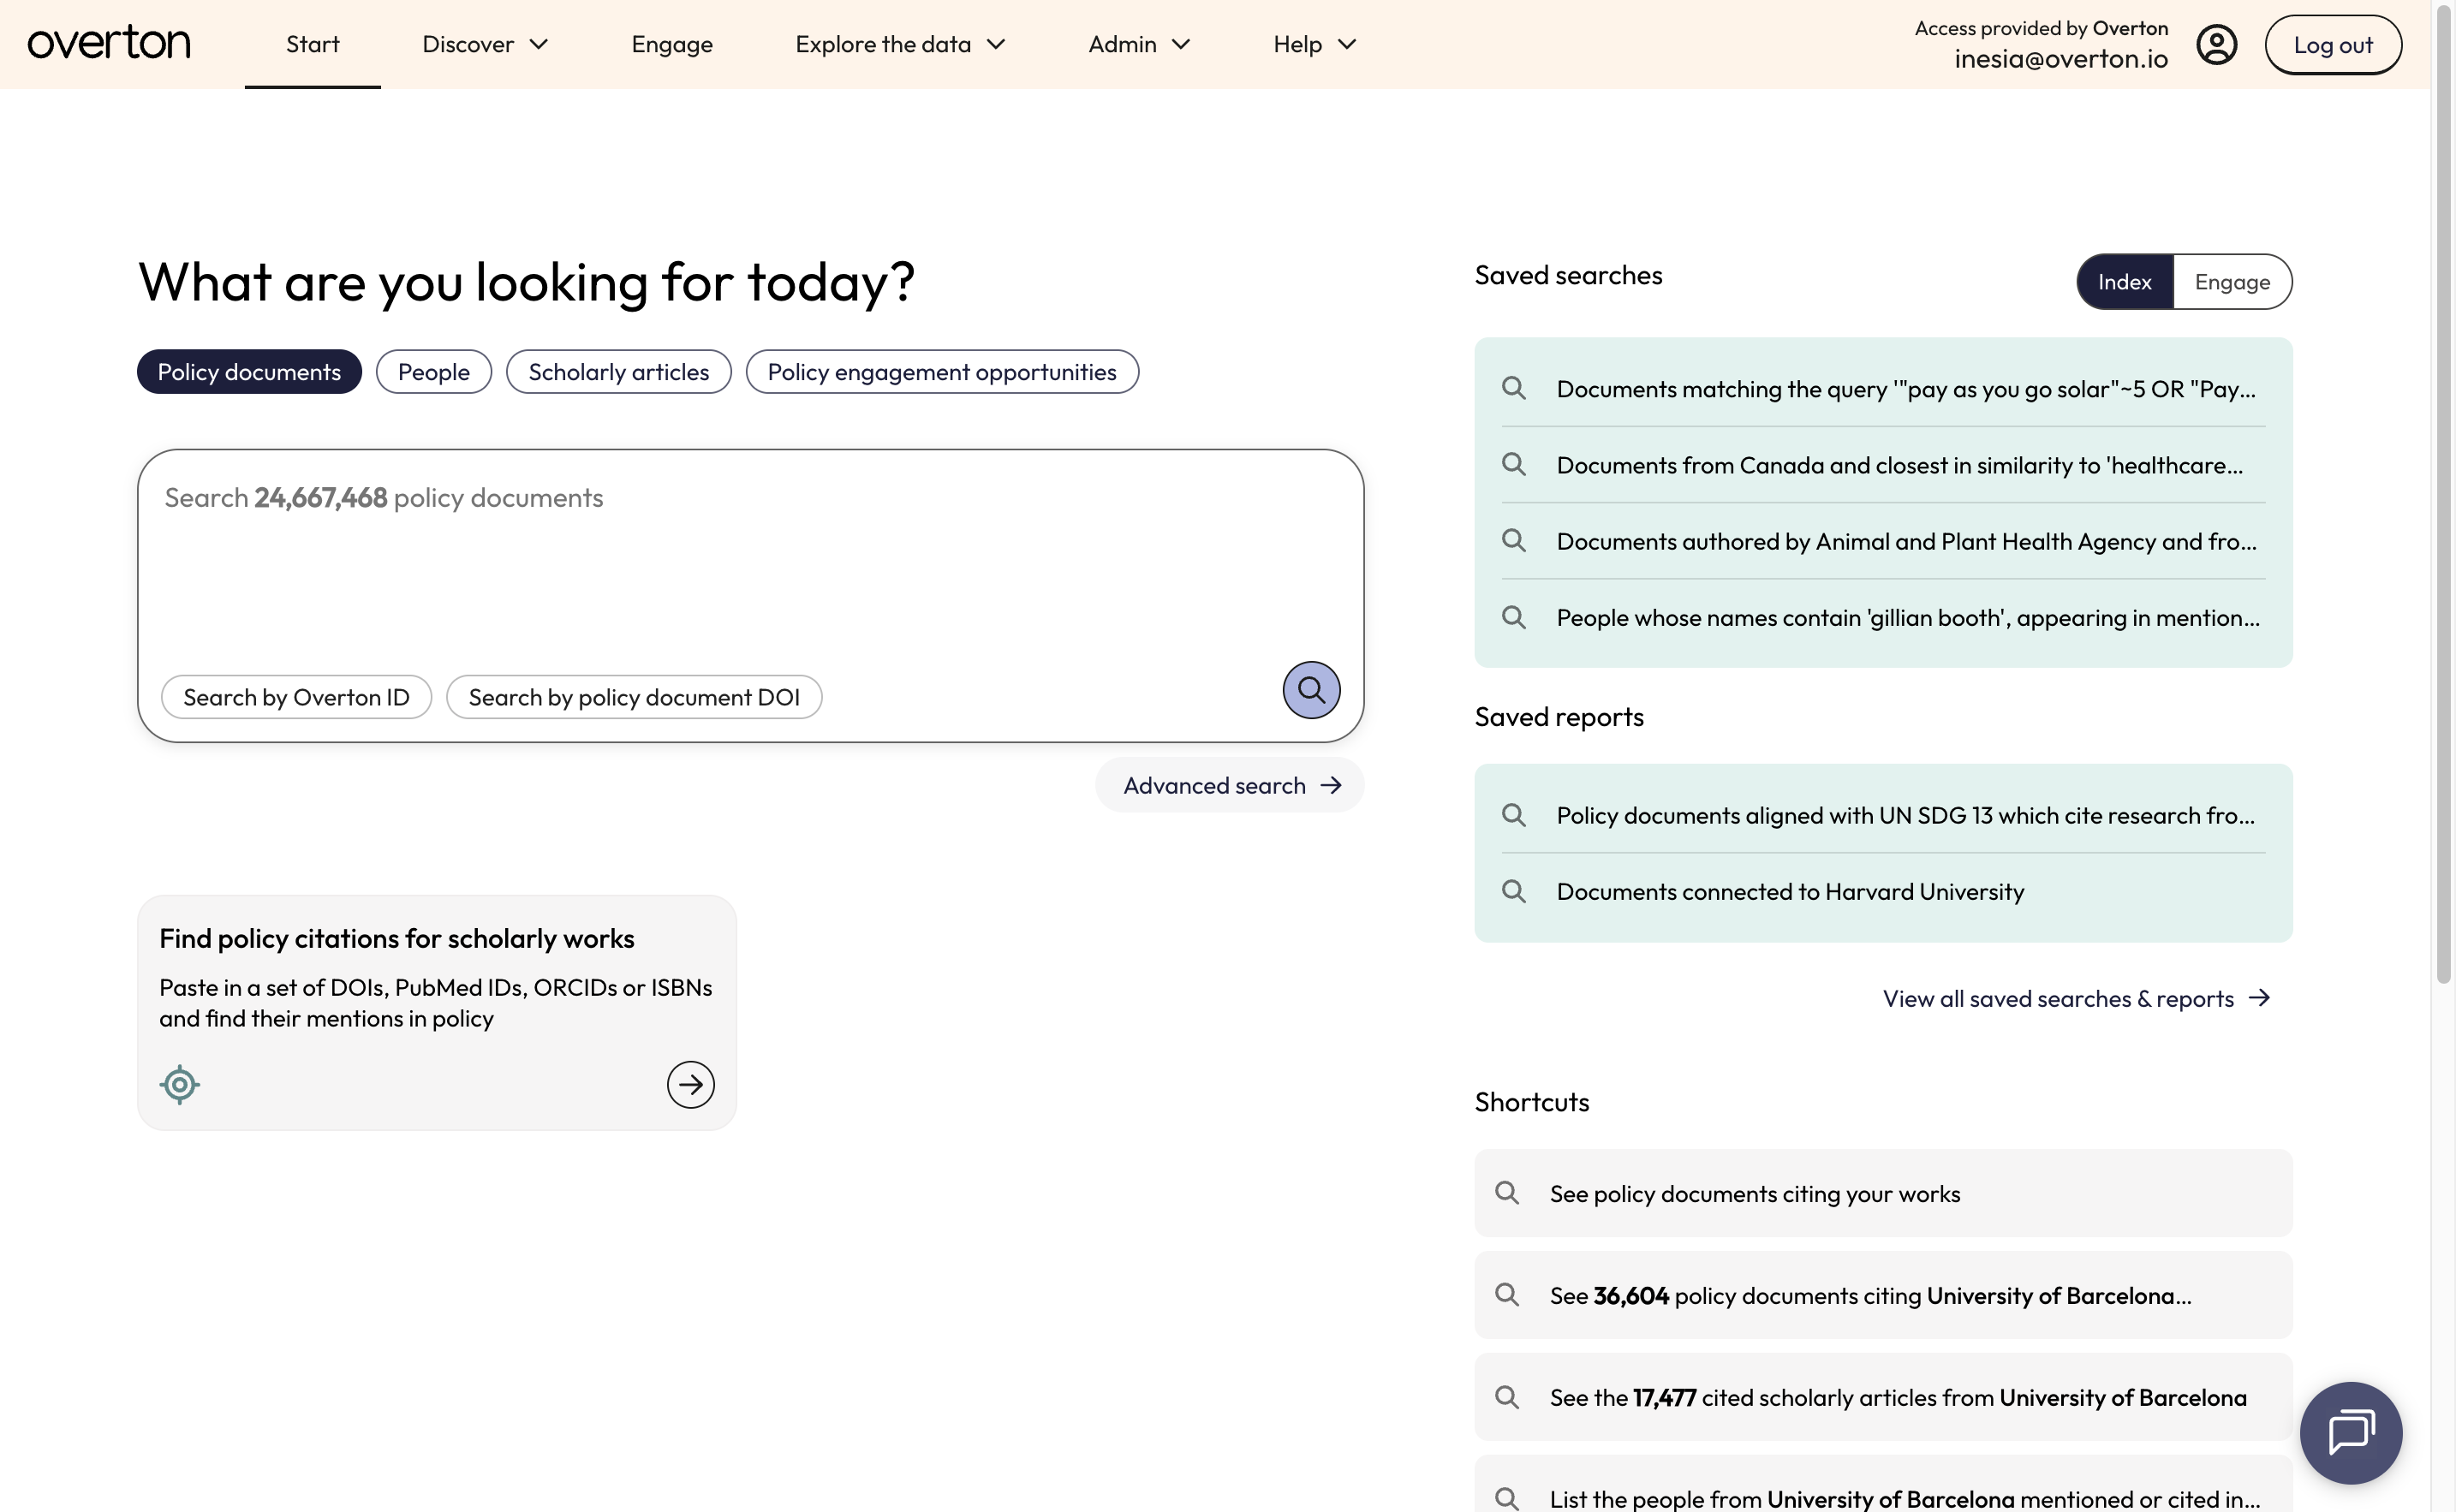
Task: Open the user account profile icon
Action: (x=2216, y=45)
